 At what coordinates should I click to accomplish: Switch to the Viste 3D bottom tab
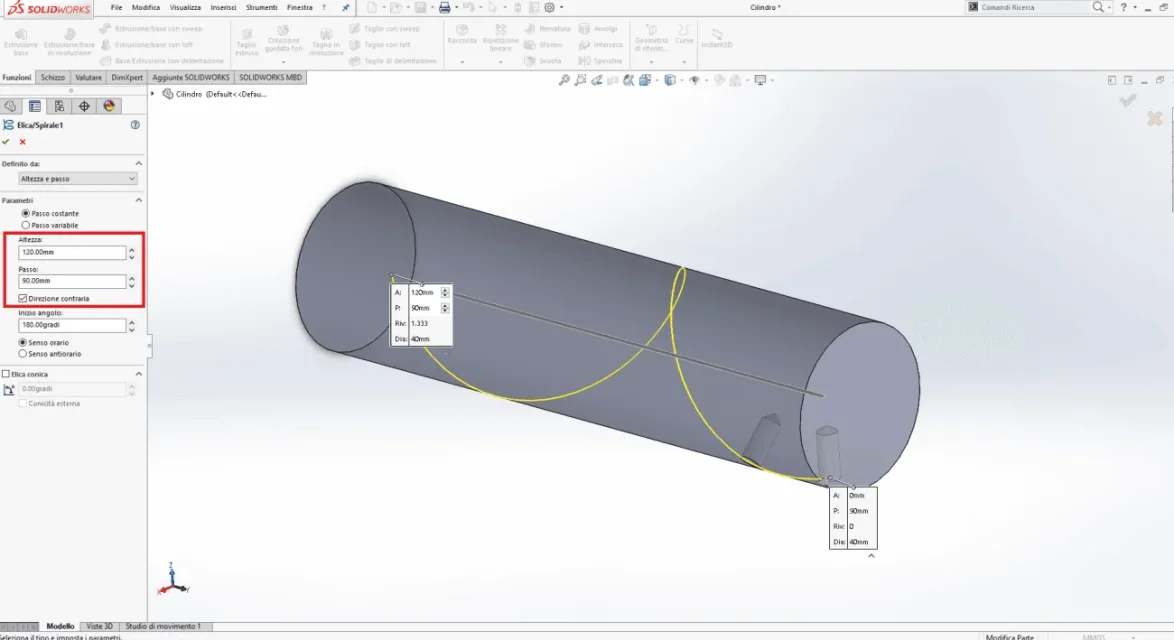(100, 627)
